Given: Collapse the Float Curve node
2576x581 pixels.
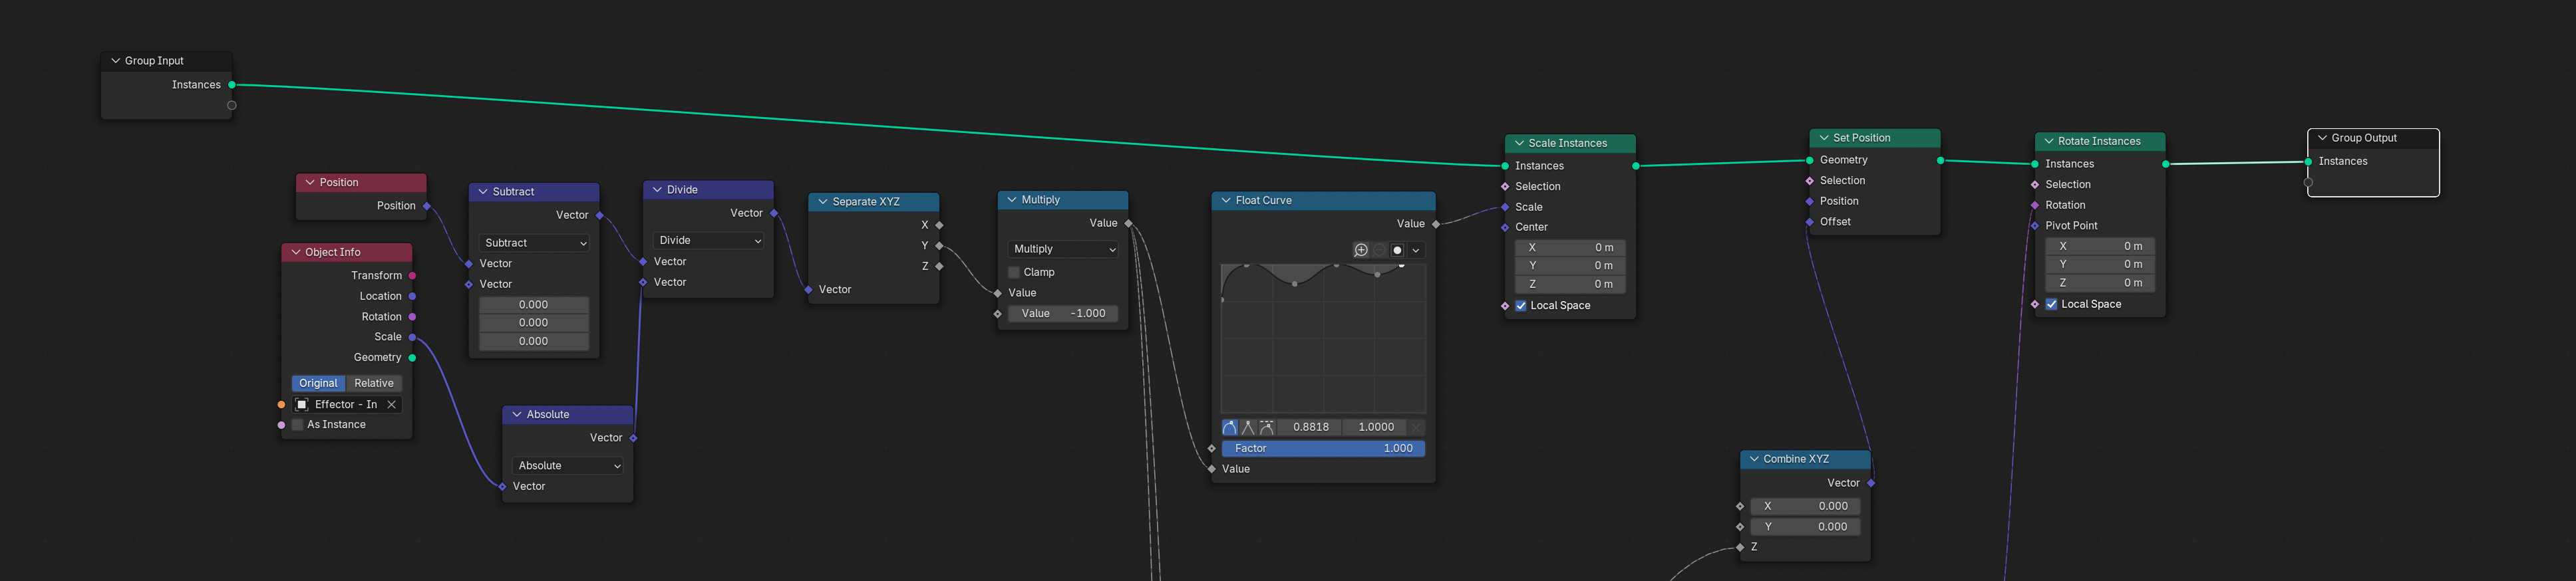Looking at the screenshot, I should 1226,201.
